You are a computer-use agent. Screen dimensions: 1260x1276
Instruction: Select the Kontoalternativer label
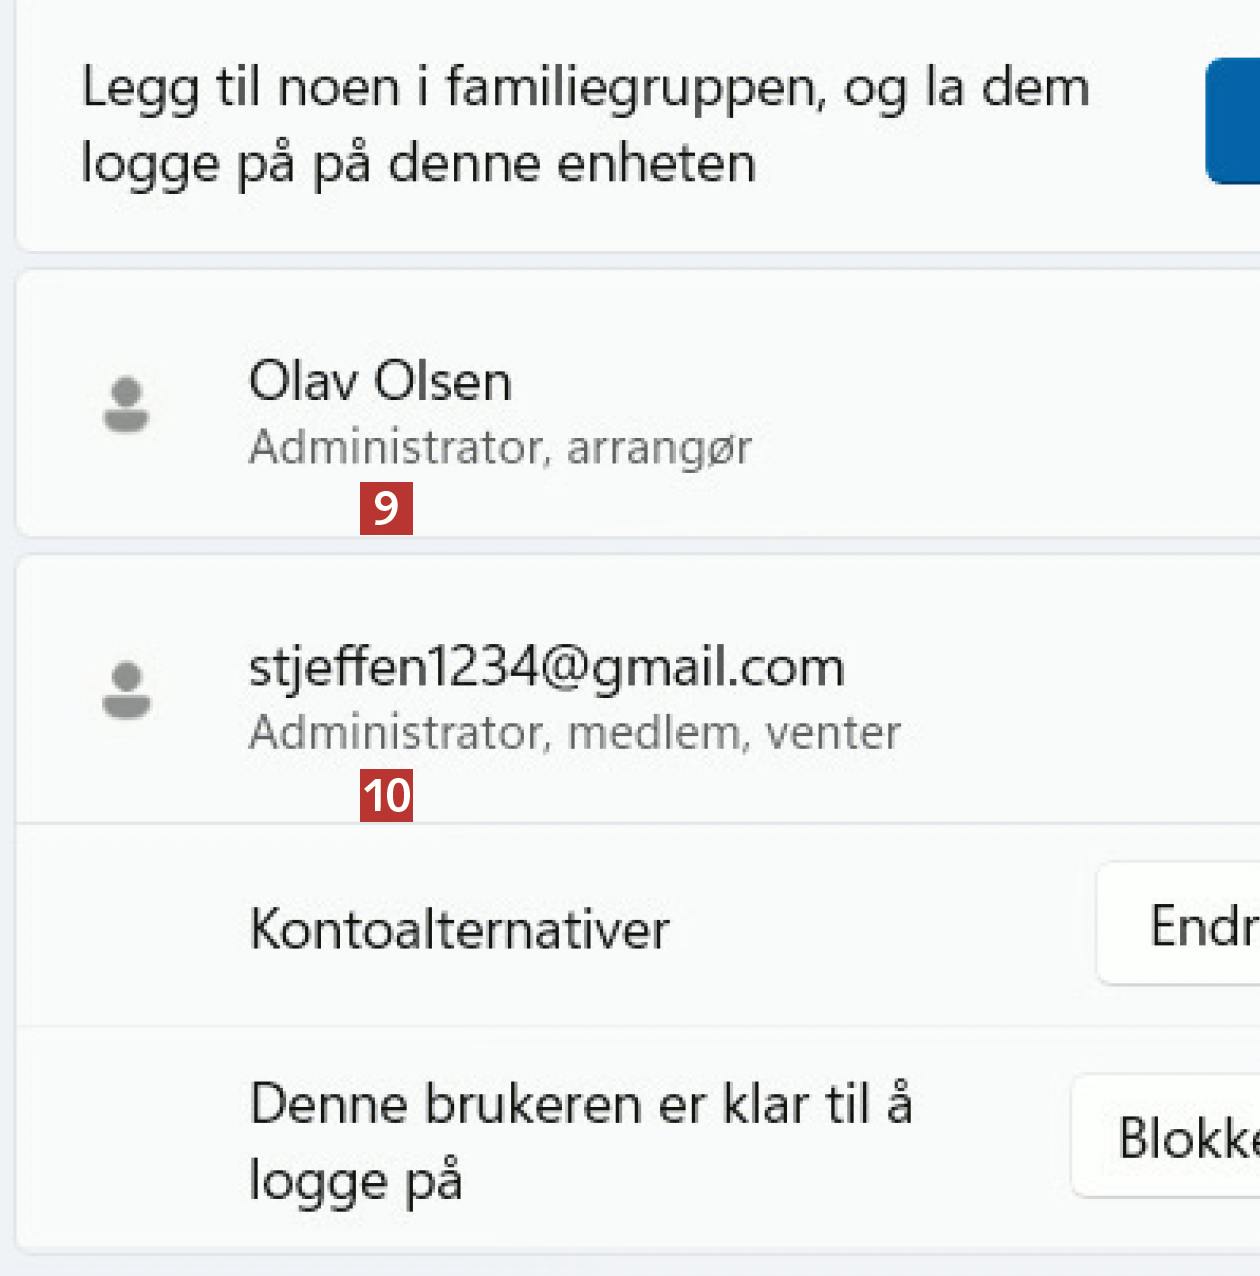(459, 929)
